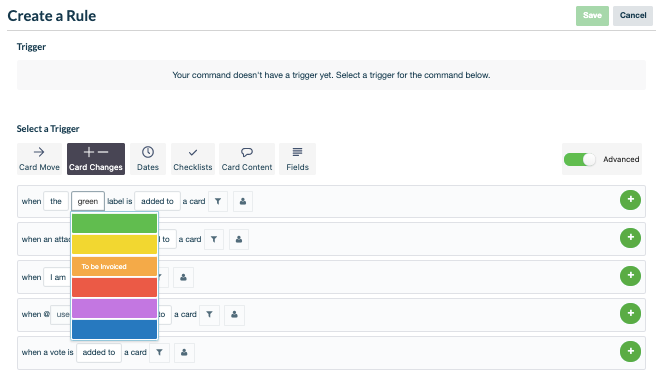Toggle 'the' option in label trigger
Viewport: 669px width, 378px height.
tap(56, 201)
